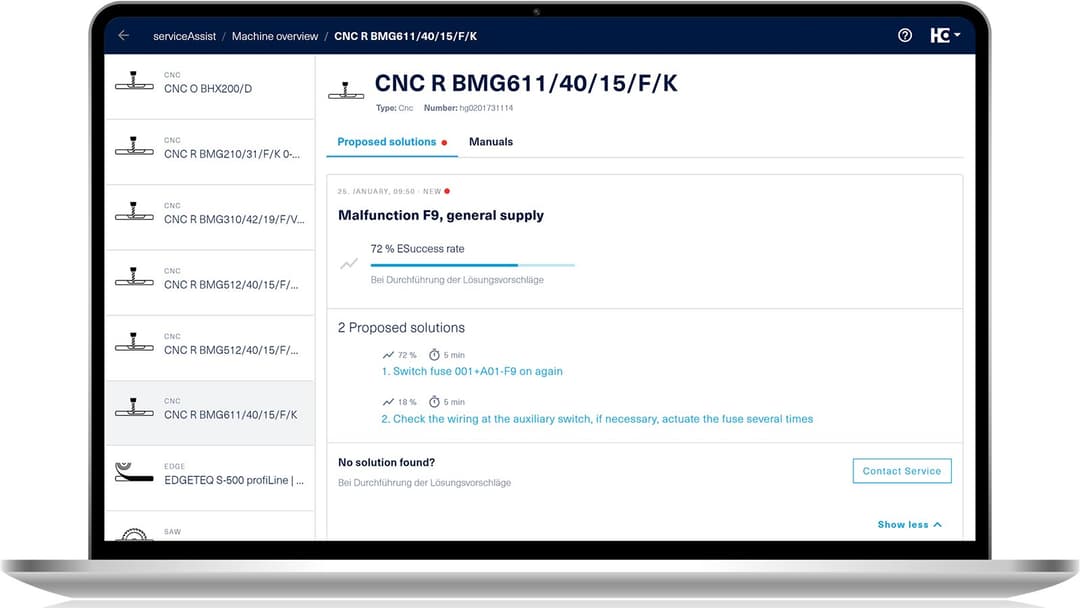The height and width of the screenshot is (608, 1080).
Task: Select the 25. January NEW timestamp label
Action: pyautogui.click(x=393, y=191)
